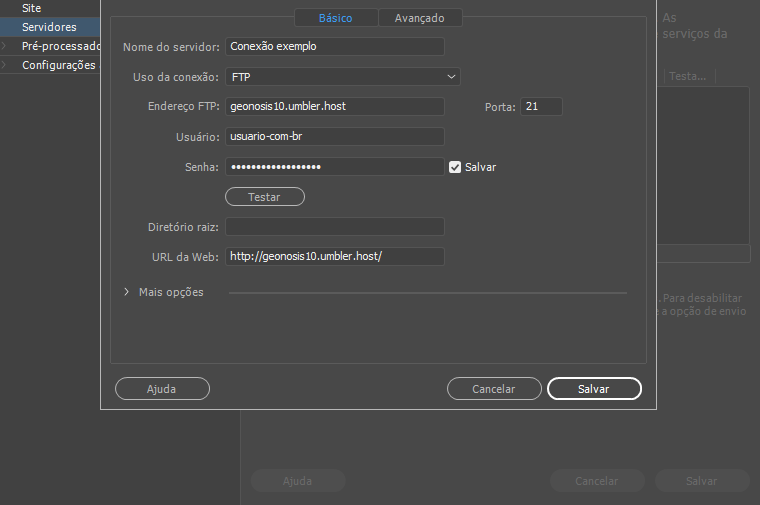760x505 pixels.
Task: Select Site in the left sidebar
Action: click(x=32, y=8)
